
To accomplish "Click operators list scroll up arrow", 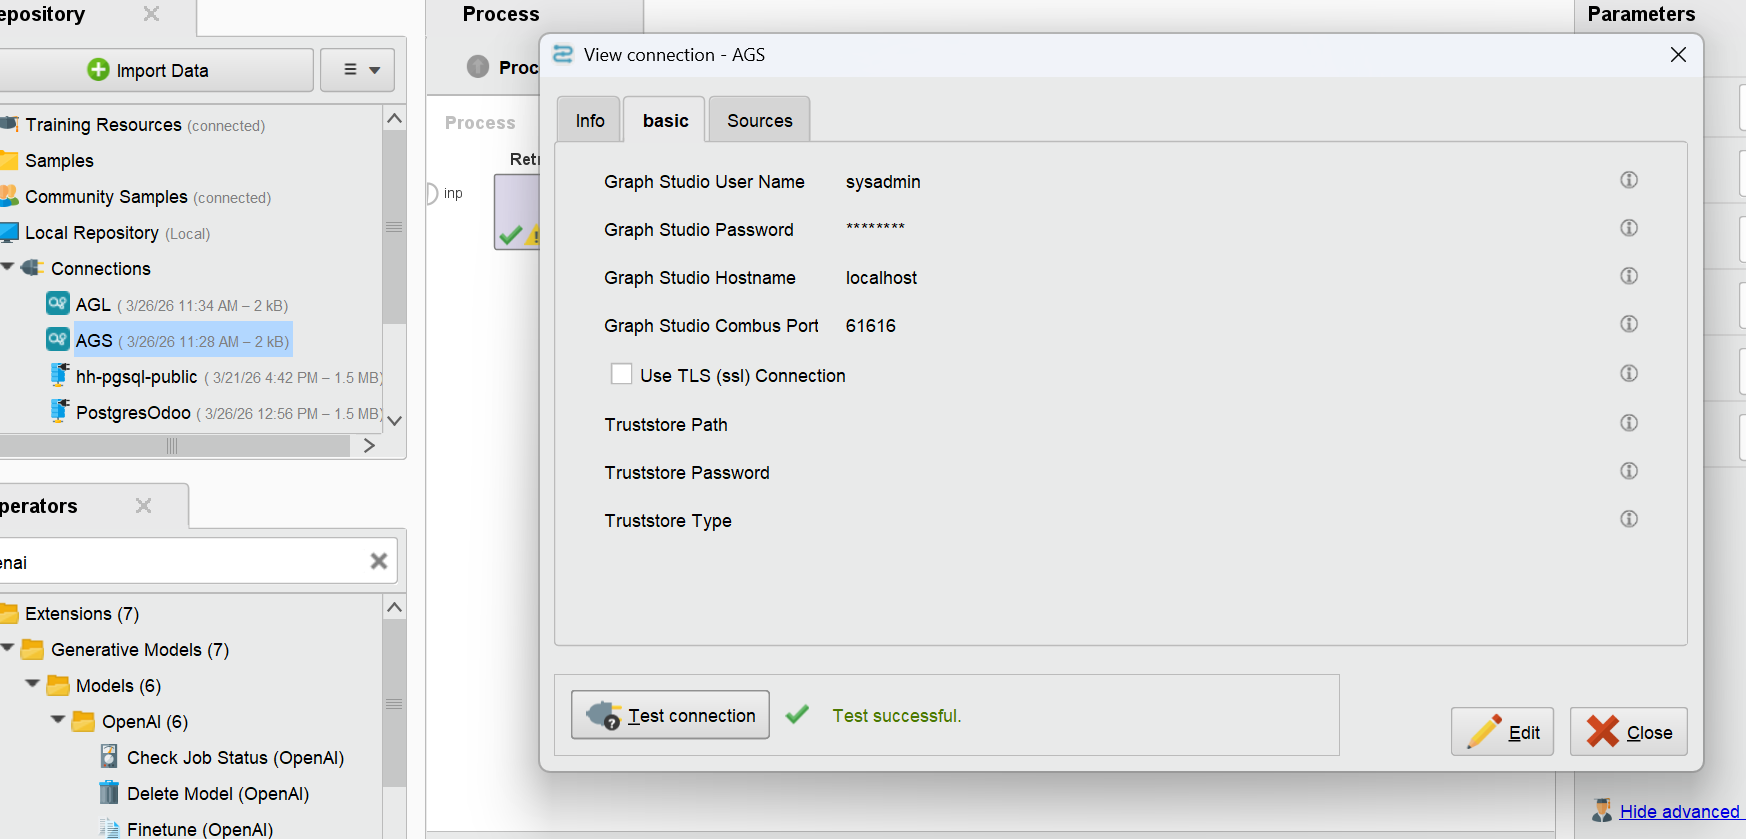I will (x=395, y=608).
